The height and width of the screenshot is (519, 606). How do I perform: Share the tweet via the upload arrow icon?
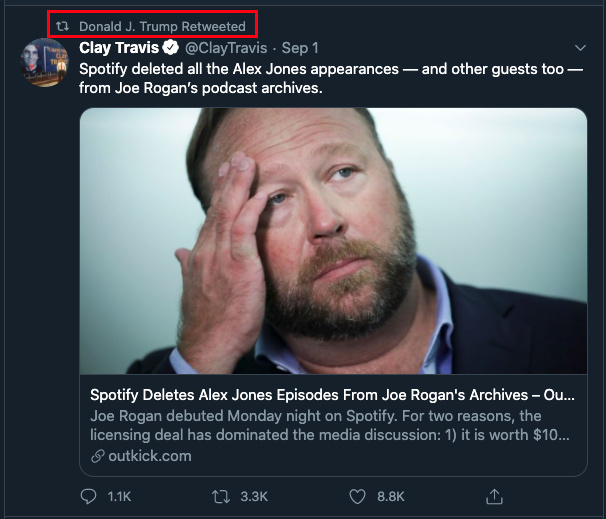point(493,496)
